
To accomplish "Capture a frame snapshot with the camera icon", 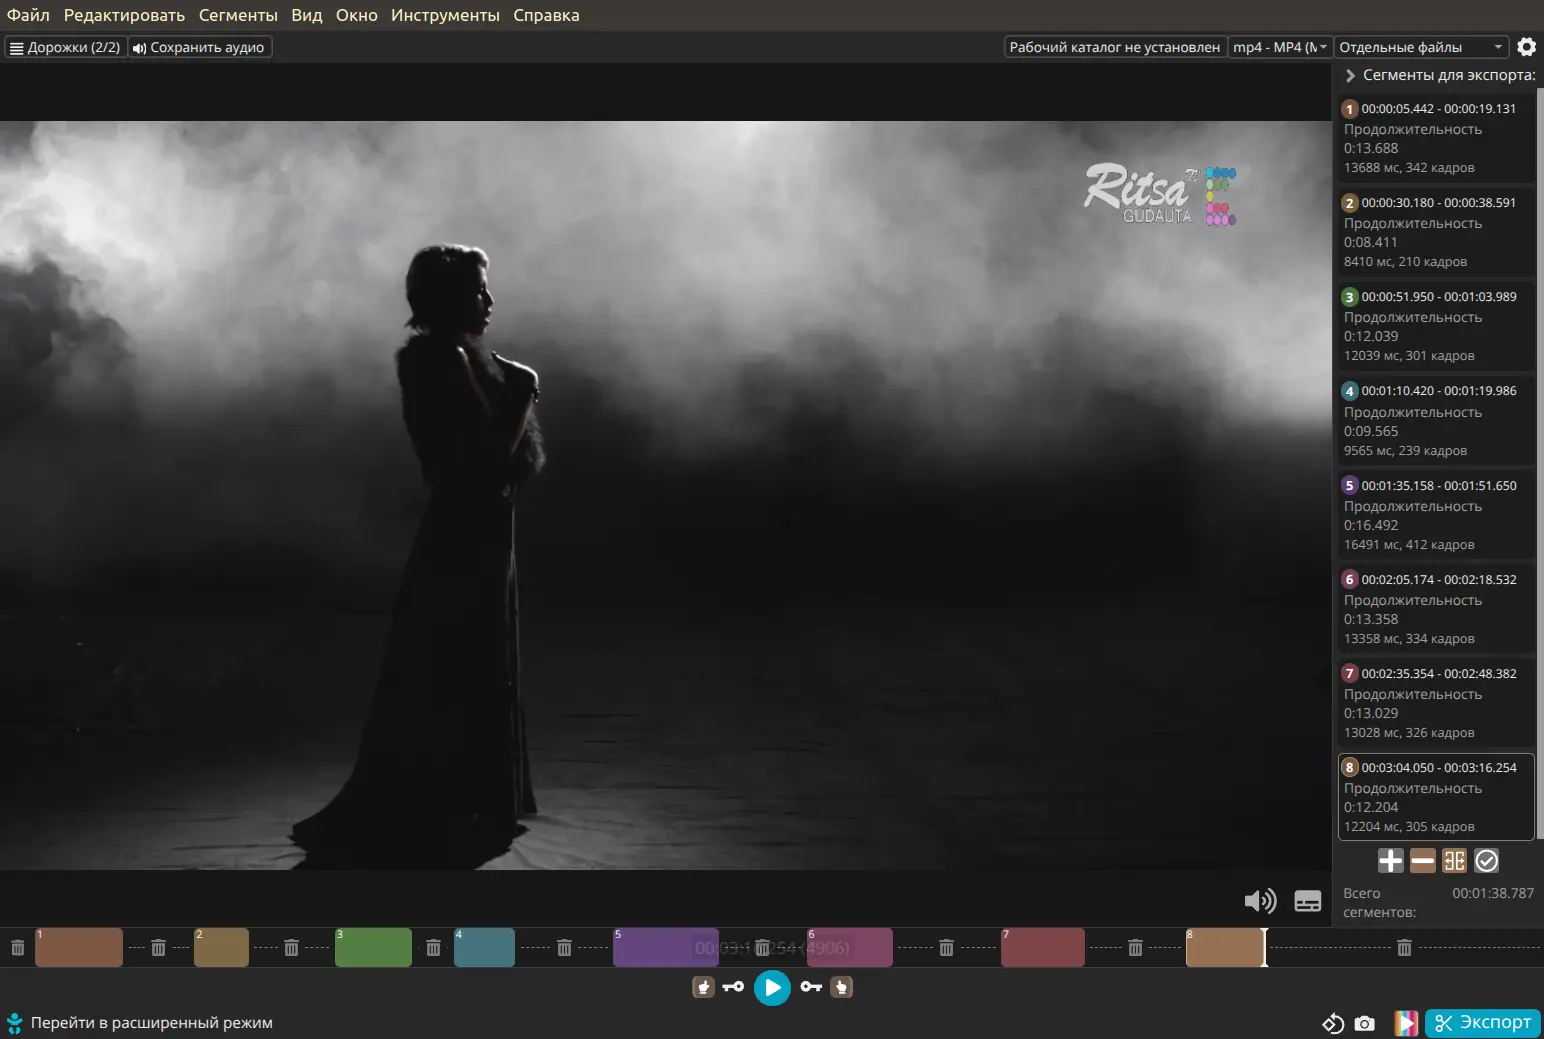I will [1364, 1023].
